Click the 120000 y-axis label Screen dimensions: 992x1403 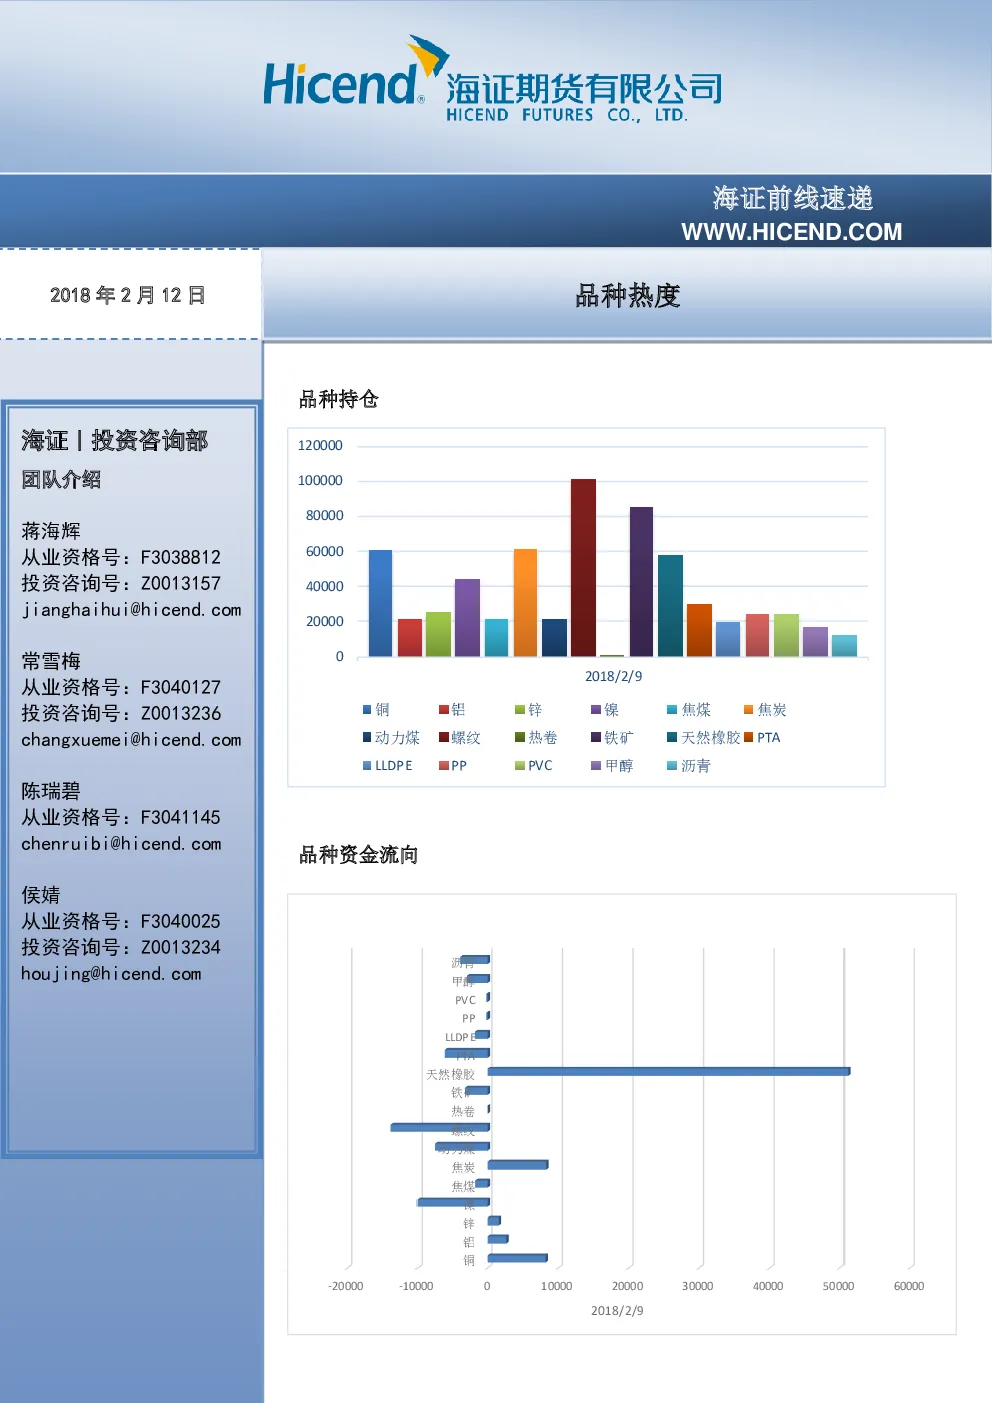tap(320, 446)
